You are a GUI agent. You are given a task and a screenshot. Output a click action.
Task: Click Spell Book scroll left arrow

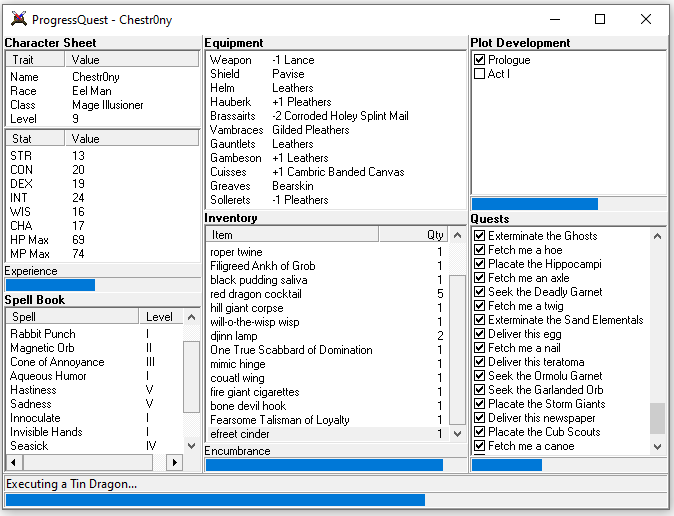point(14,462)
